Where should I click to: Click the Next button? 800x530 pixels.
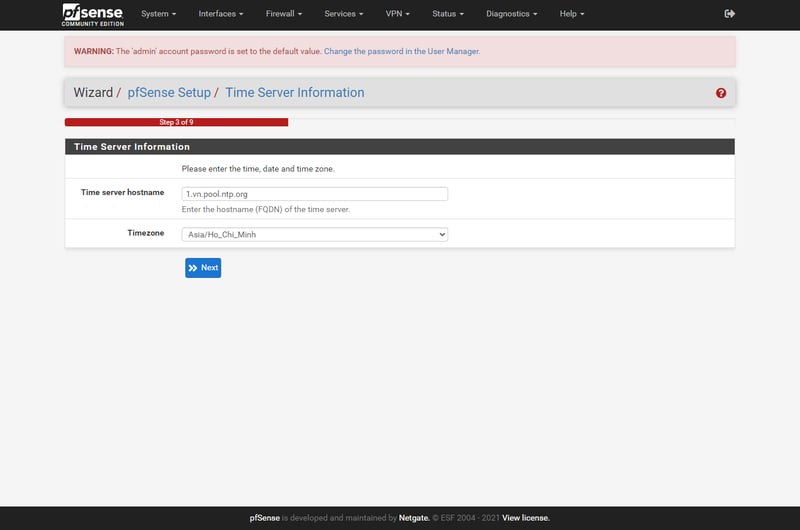(203, 268)
